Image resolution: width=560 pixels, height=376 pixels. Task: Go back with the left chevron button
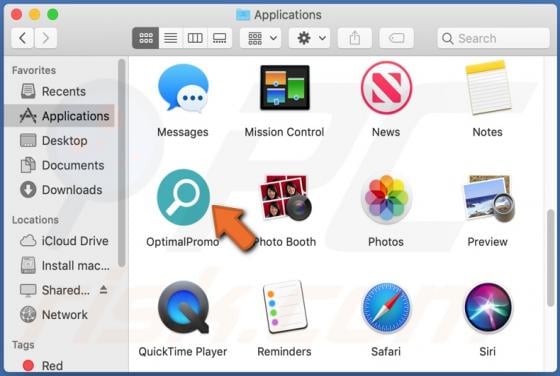click(x=22, y=38)
